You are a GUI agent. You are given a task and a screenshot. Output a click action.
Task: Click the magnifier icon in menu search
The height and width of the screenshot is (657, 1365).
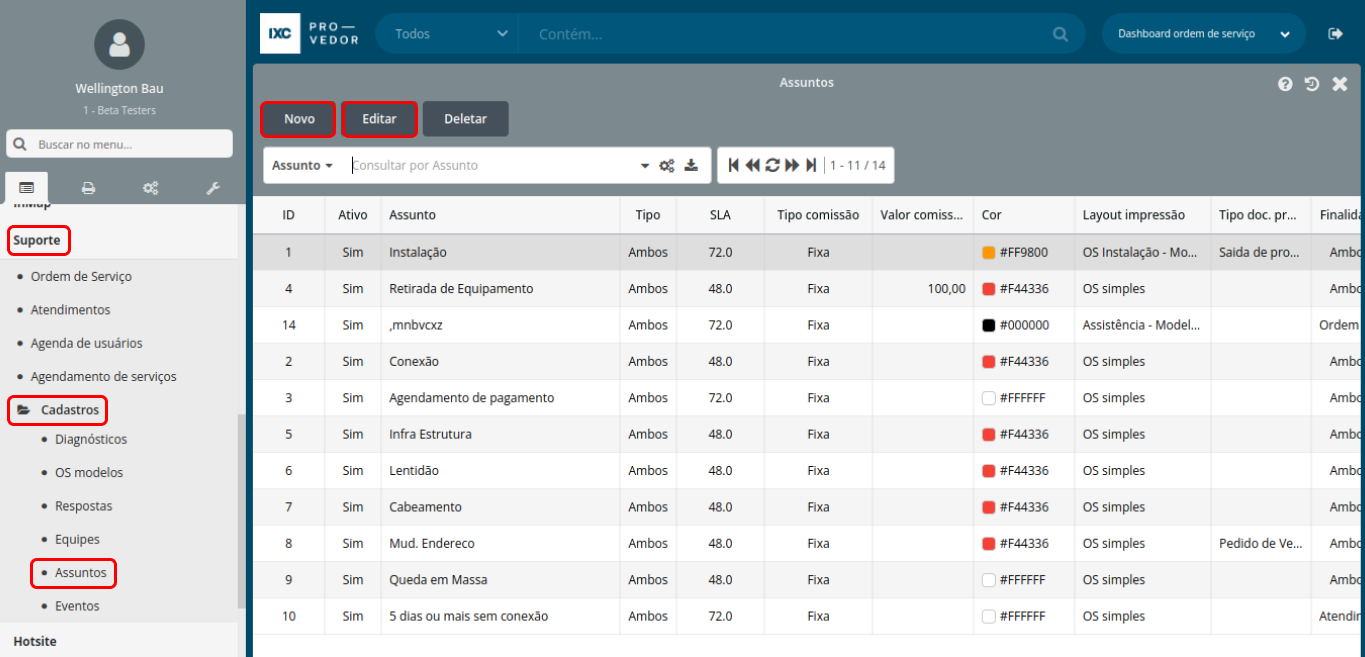tap(21, 144)
